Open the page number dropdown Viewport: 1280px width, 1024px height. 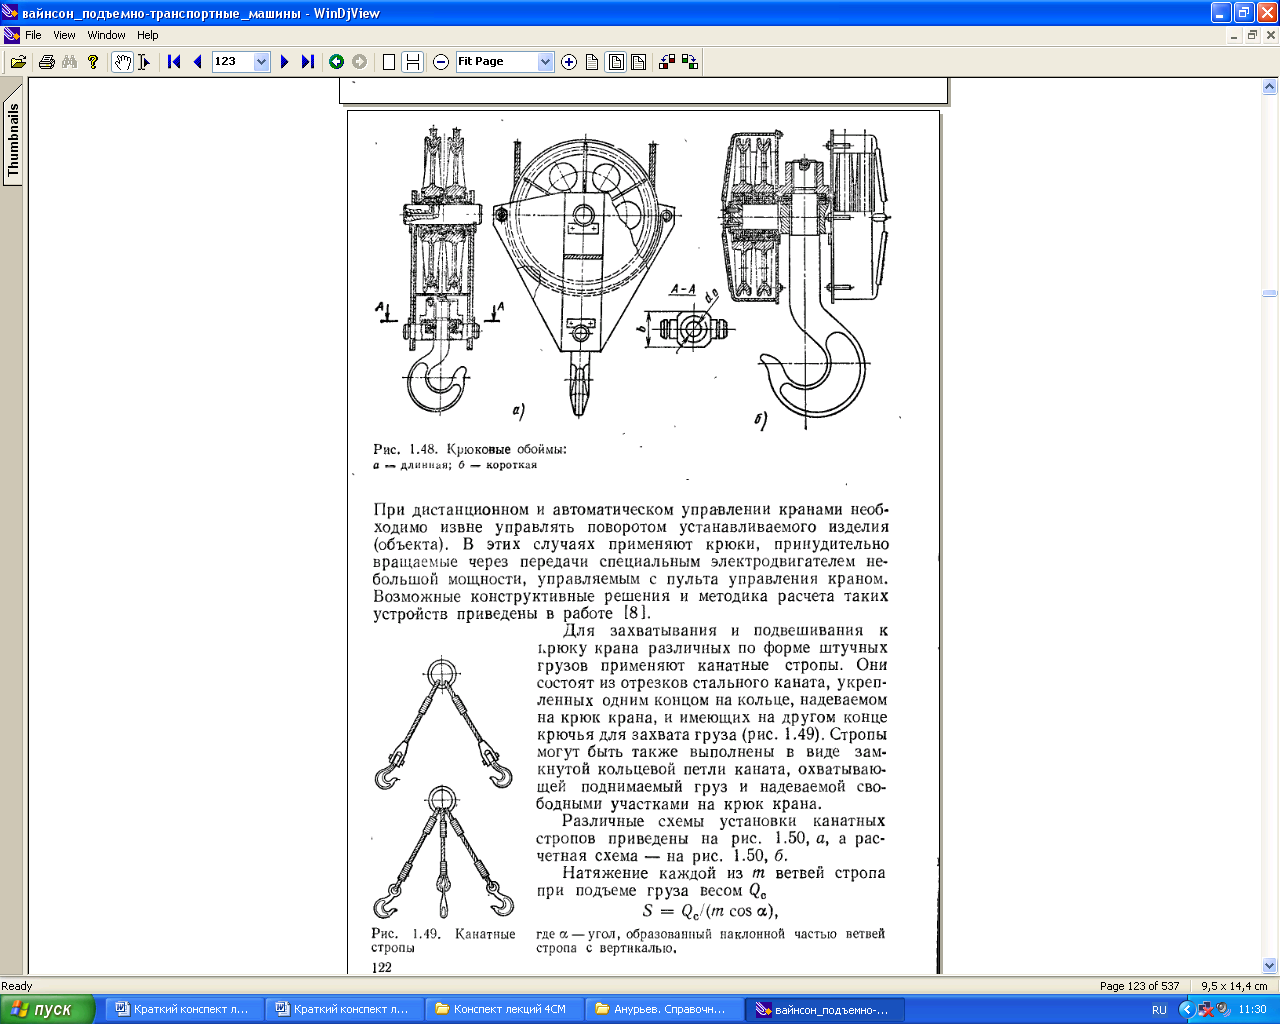(x=262, y=62)
